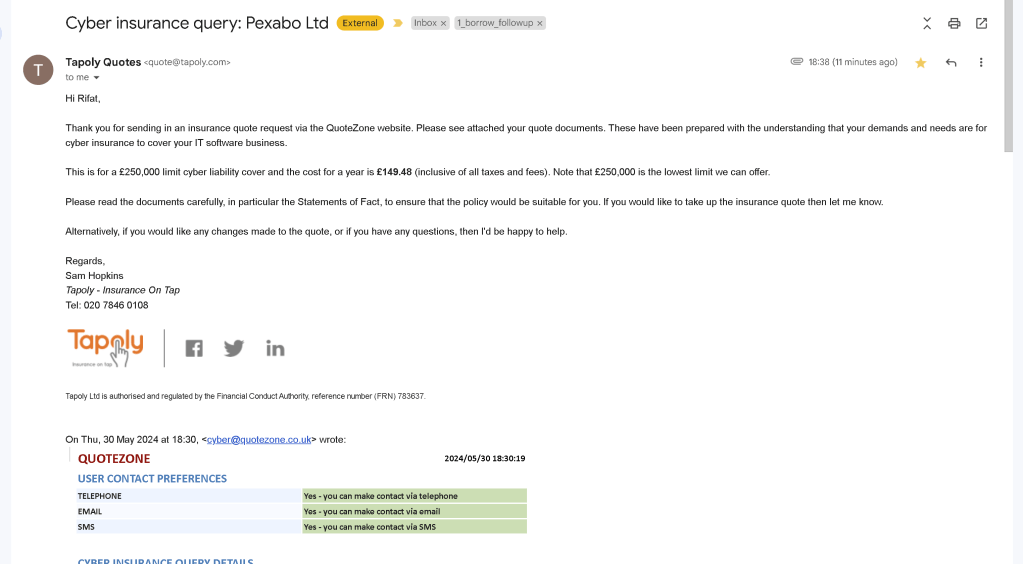Click the Tapoly logo image
This screenshot has height=564, width=1023.
point(105,348)
